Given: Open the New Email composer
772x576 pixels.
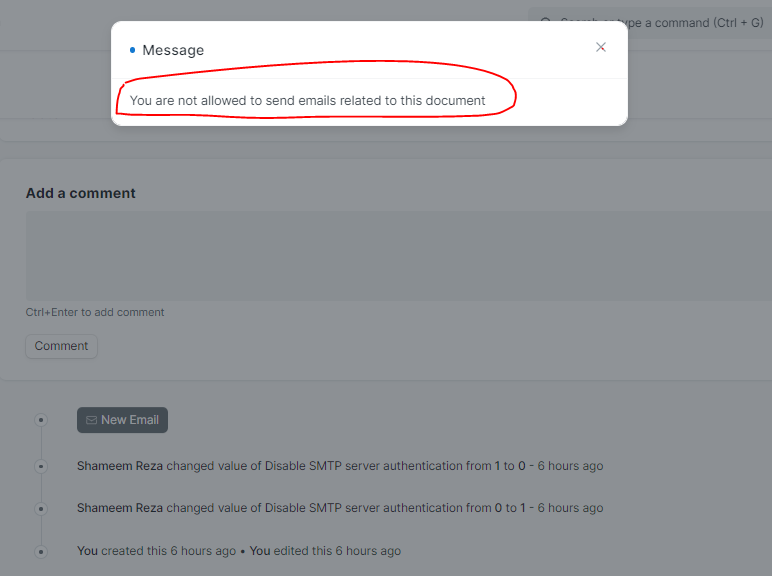Looking at the screenshot, I should coord(122,420).
